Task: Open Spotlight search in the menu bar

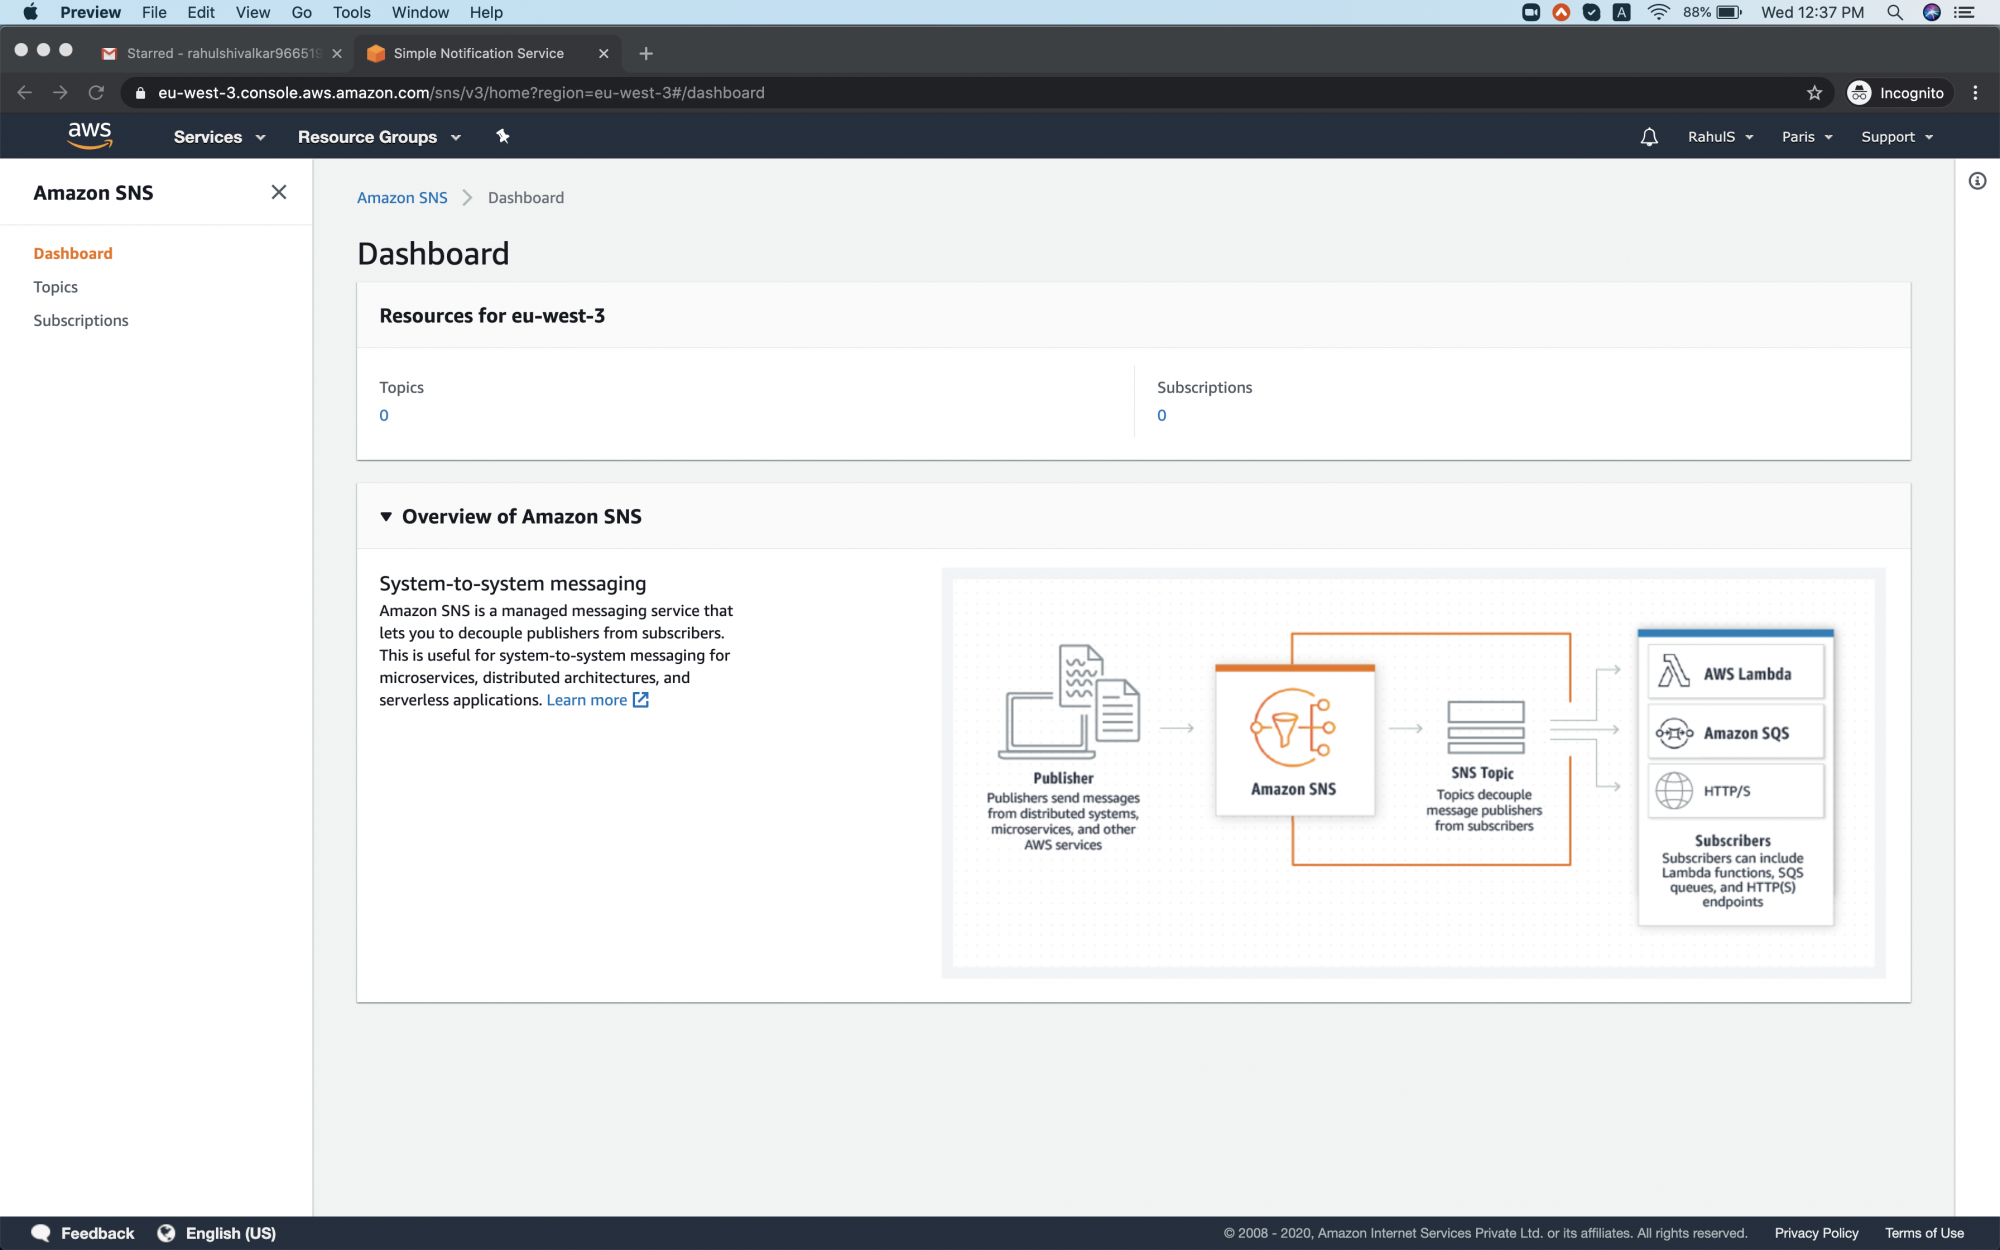Action: (x=1894, y=12)
